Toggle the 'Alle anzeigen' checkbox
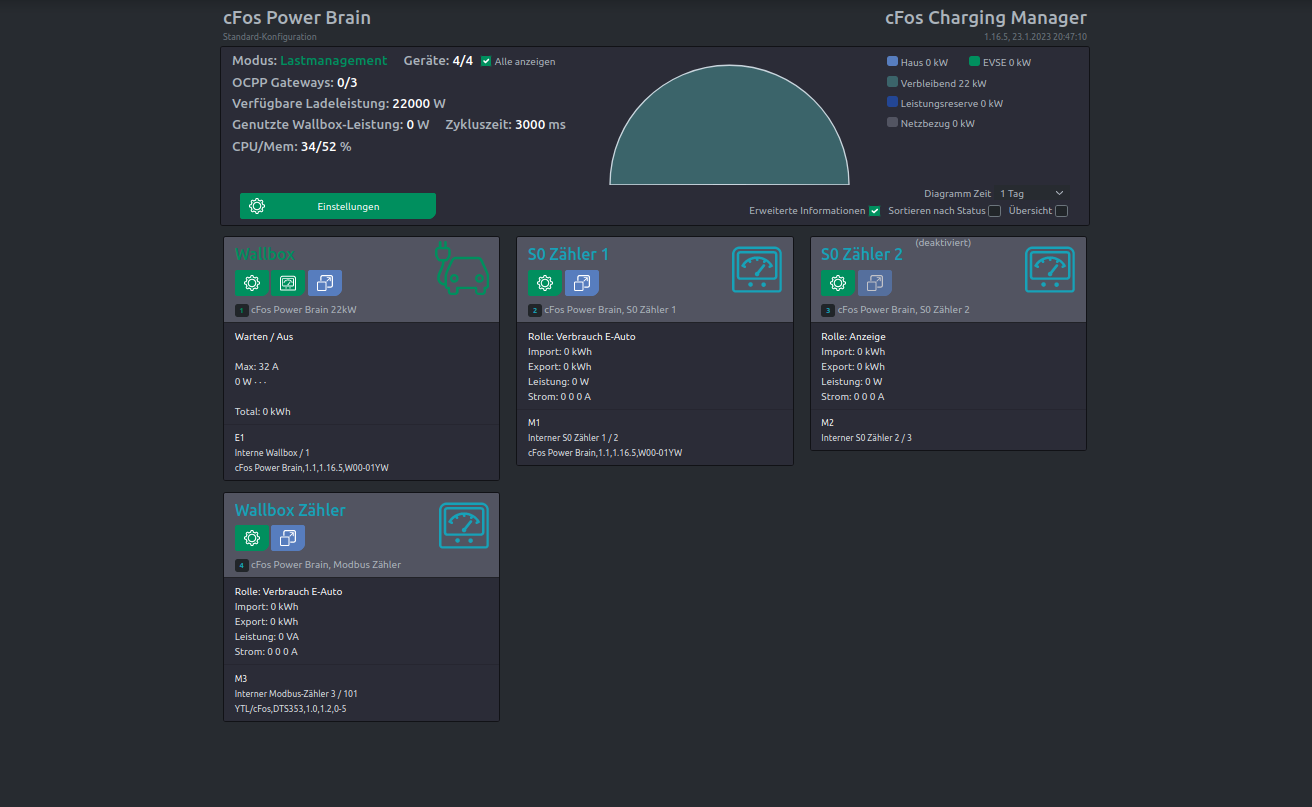The image size is (1312, 807). 486,61
